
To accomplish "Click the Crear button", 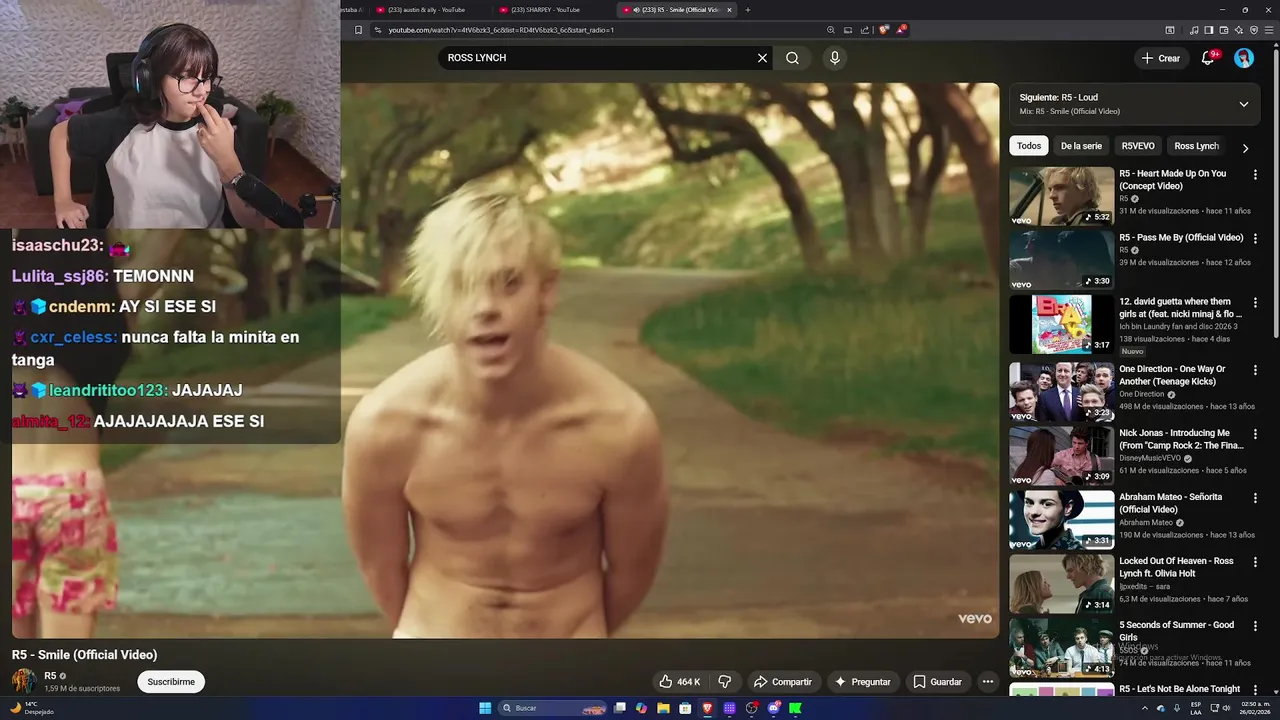I will [1160, 58].
